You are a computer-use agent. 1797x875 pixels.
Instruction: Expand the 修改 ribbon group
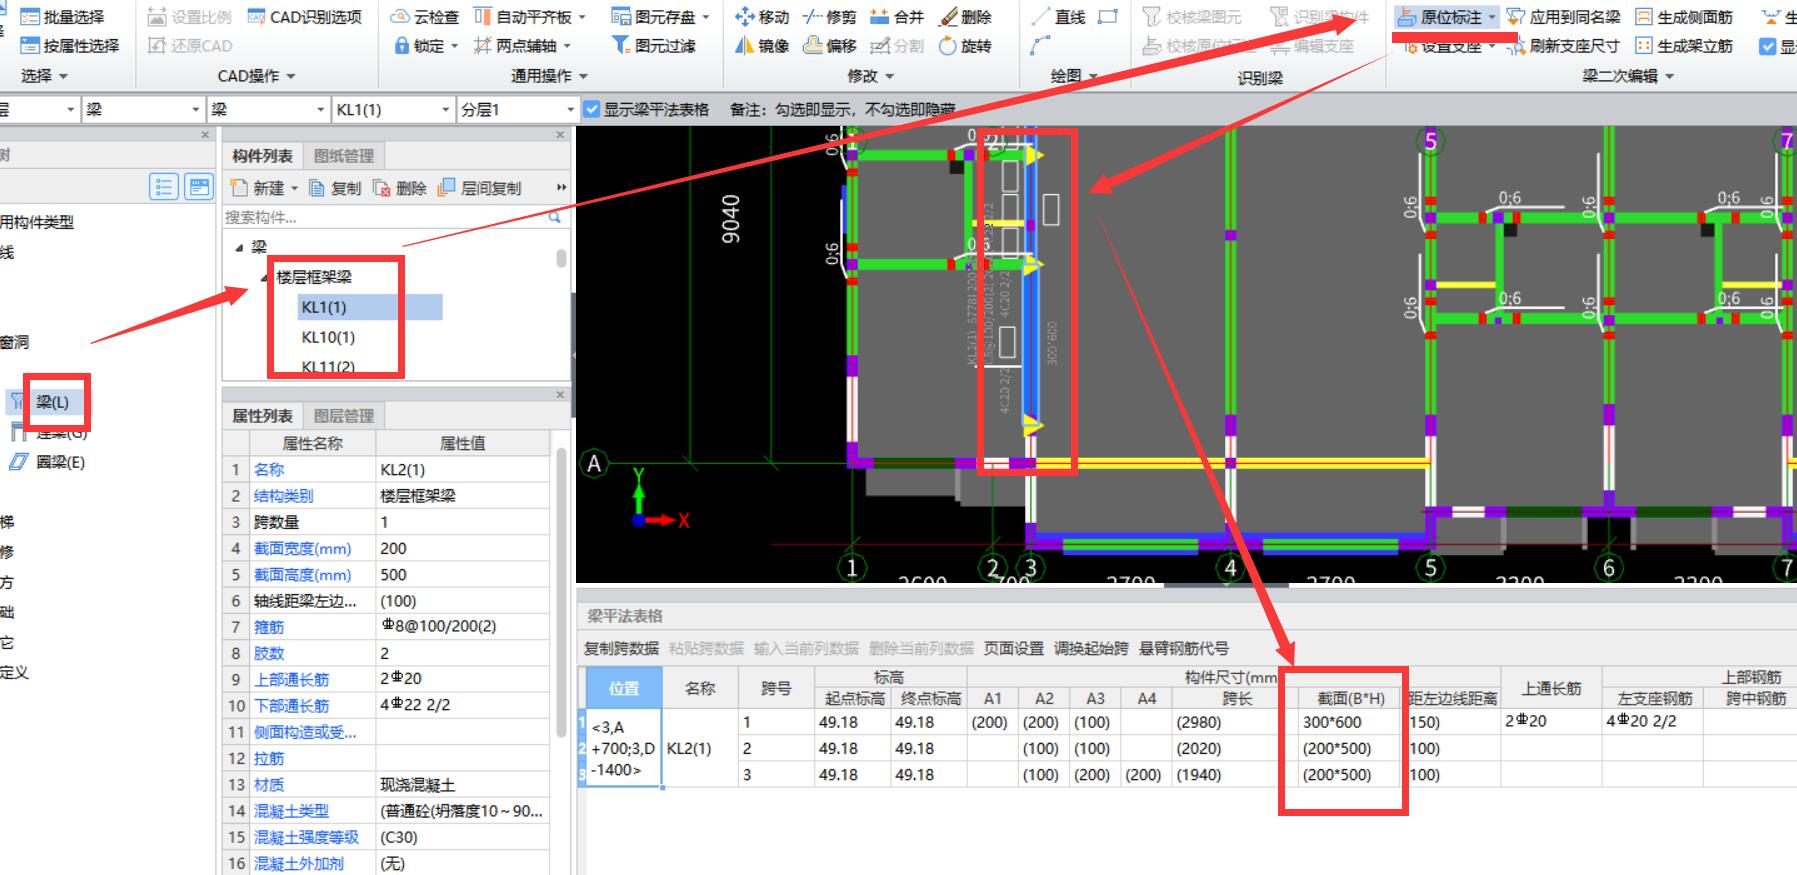pyautogui.click(x=871, y=76)
